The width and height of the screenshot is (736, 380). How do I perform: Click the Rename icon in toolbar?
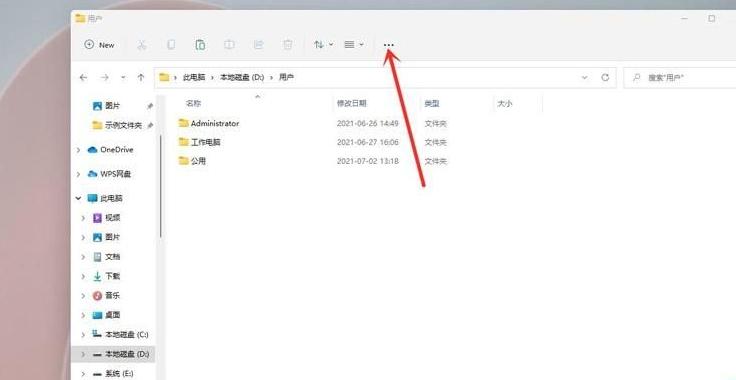point(229,45)
